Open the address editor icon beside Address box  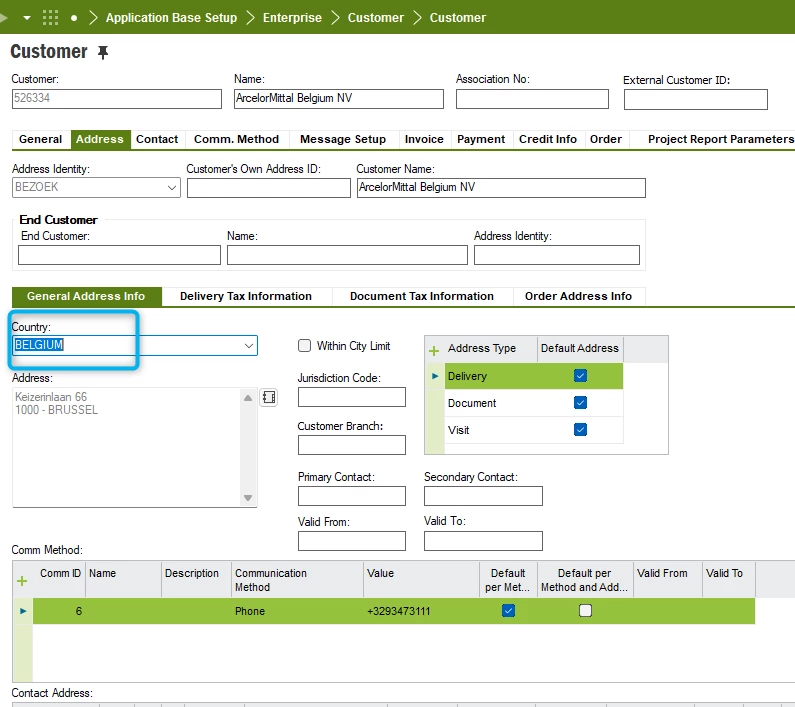point(269,397)
